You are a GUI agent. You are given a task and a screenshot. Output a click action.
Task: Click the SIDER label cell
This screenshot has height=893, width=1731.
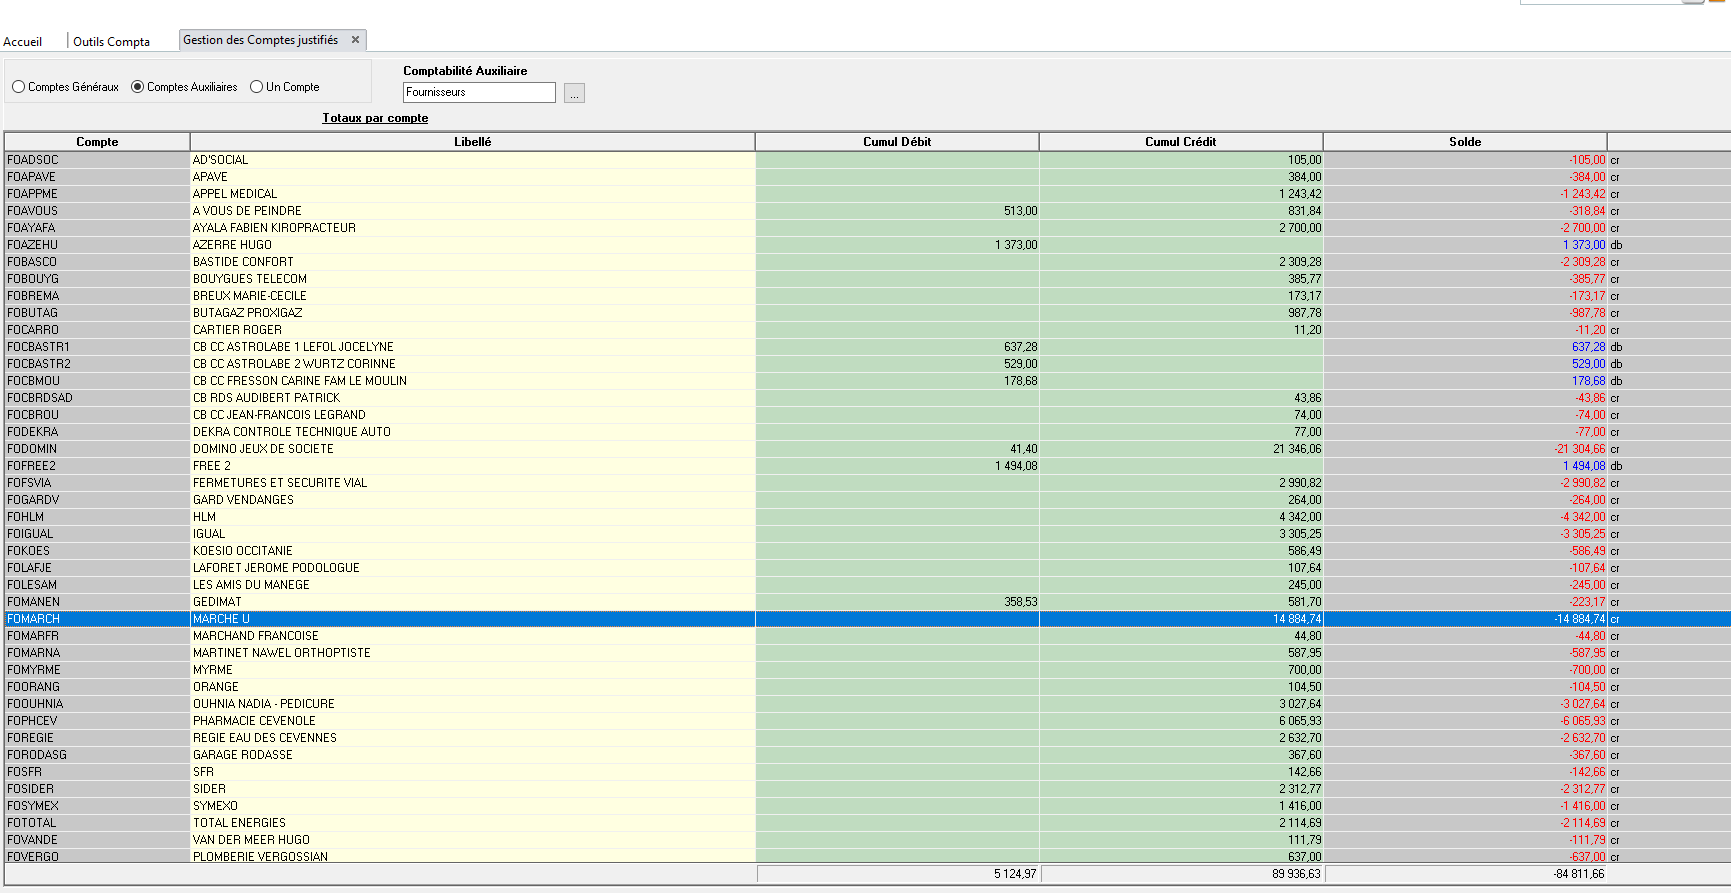tap(473, 789)
